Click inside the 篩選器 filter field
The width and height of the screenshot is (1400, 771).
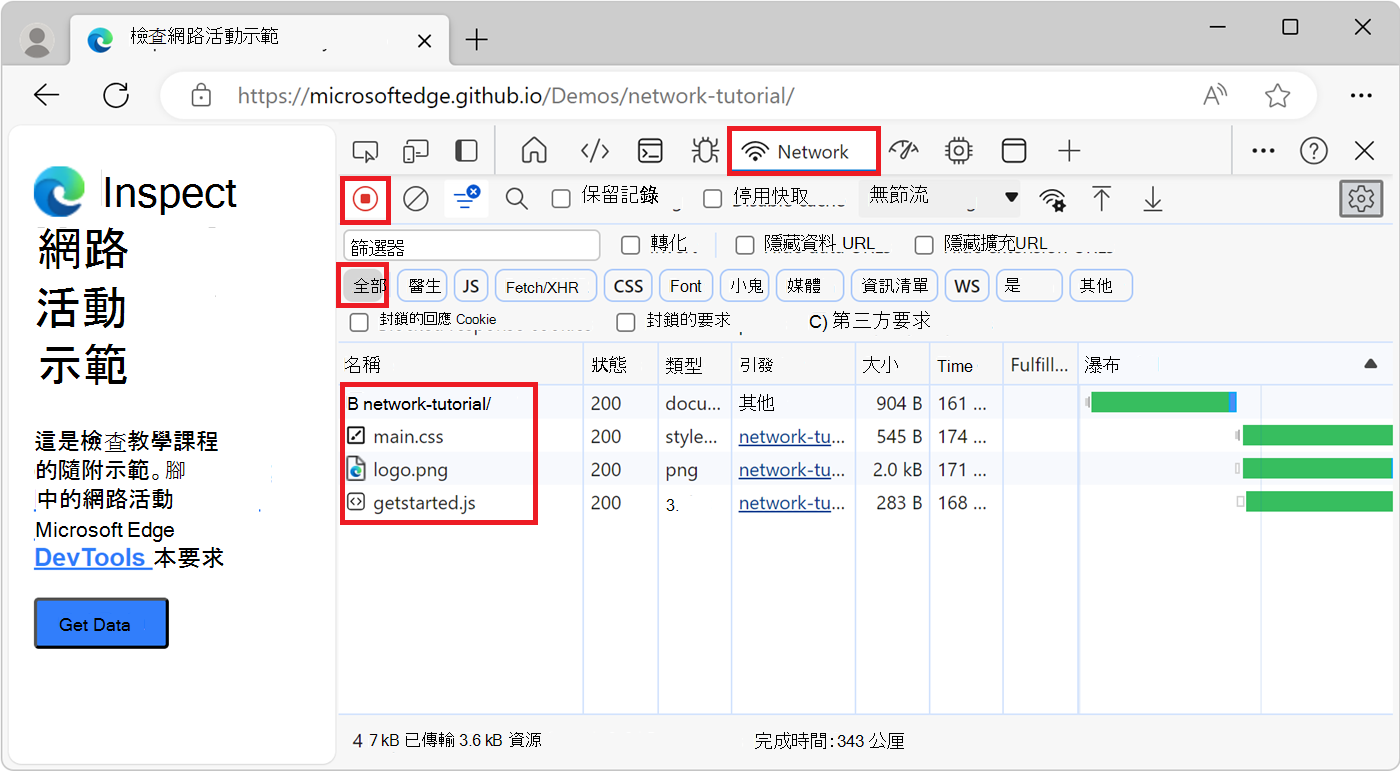[470, 244]
